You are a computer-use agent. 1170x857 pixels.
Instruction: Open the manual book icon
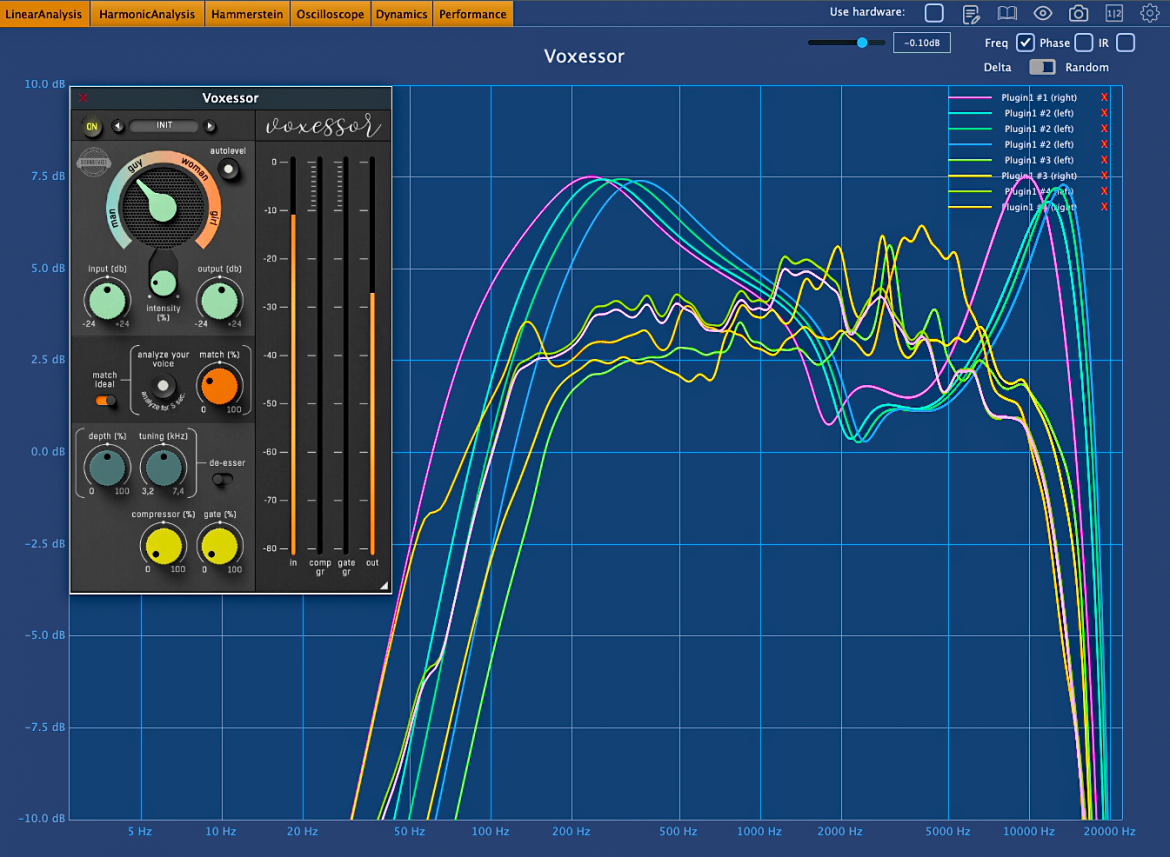point(1007,13)
